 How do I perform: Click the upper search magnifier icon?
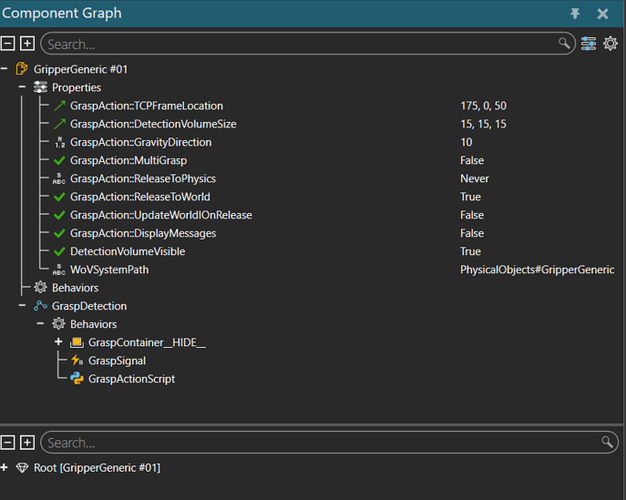[564, 43]
